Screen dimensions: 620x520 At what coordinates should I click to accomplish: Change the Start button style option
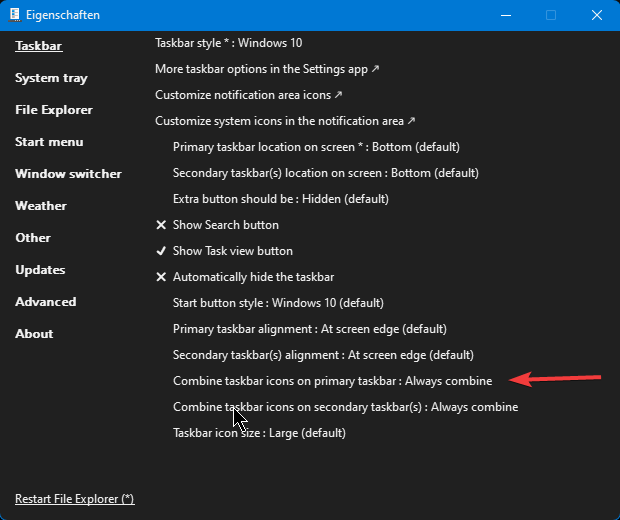coord(278,303)
